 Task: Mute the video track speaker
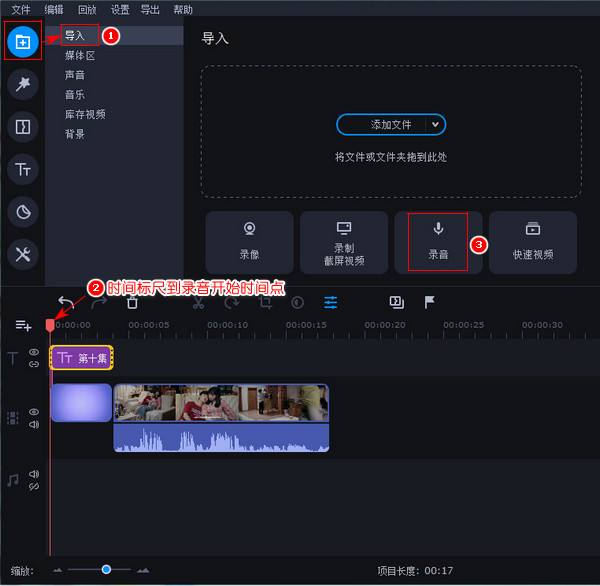pyautogui.click(x=34, y=424)
